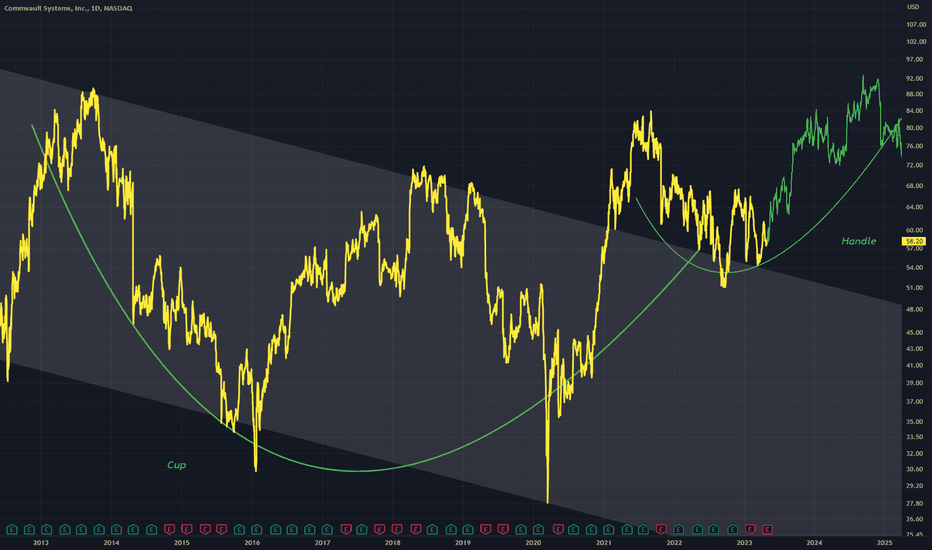The width and height of the screenshot is (932, 550).
Task: Click the 48.00 price axis label
Action: [x=916, y=310]
